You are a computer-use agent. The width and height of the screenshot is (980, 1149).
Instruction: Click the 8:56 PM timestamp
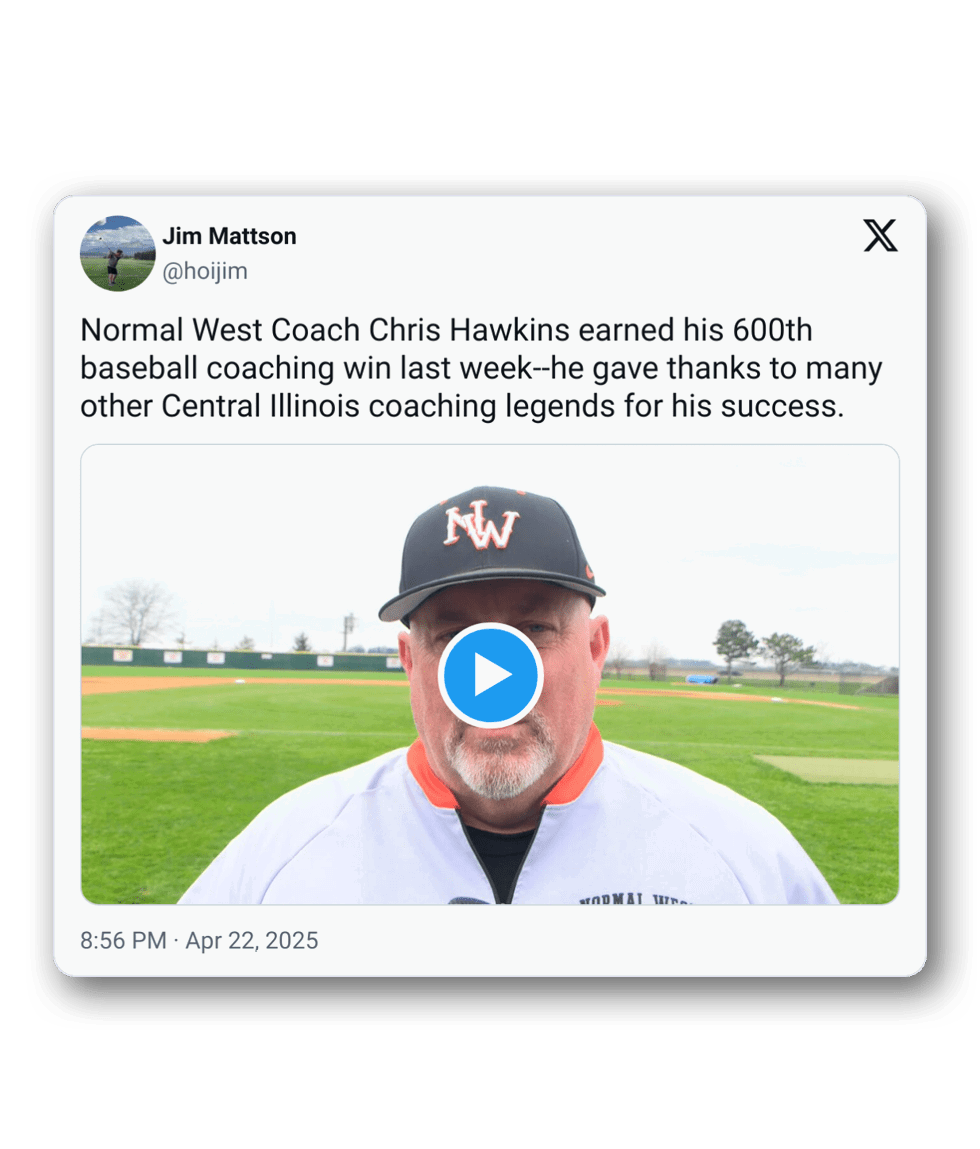123,940
